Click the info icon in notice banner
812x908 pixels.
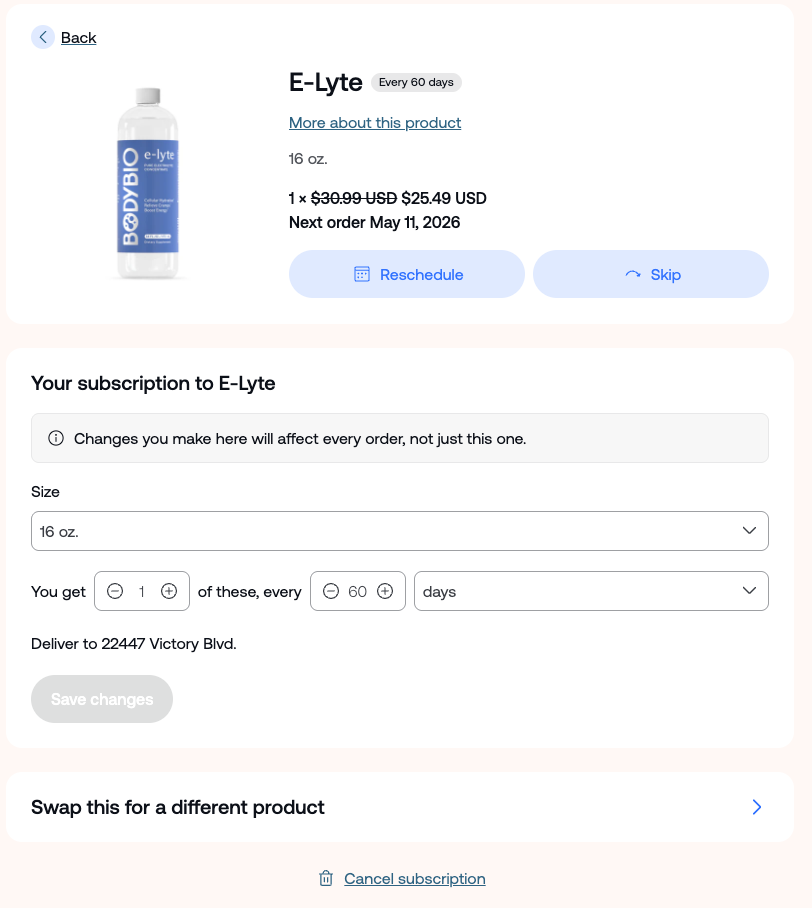click(56, 438)
